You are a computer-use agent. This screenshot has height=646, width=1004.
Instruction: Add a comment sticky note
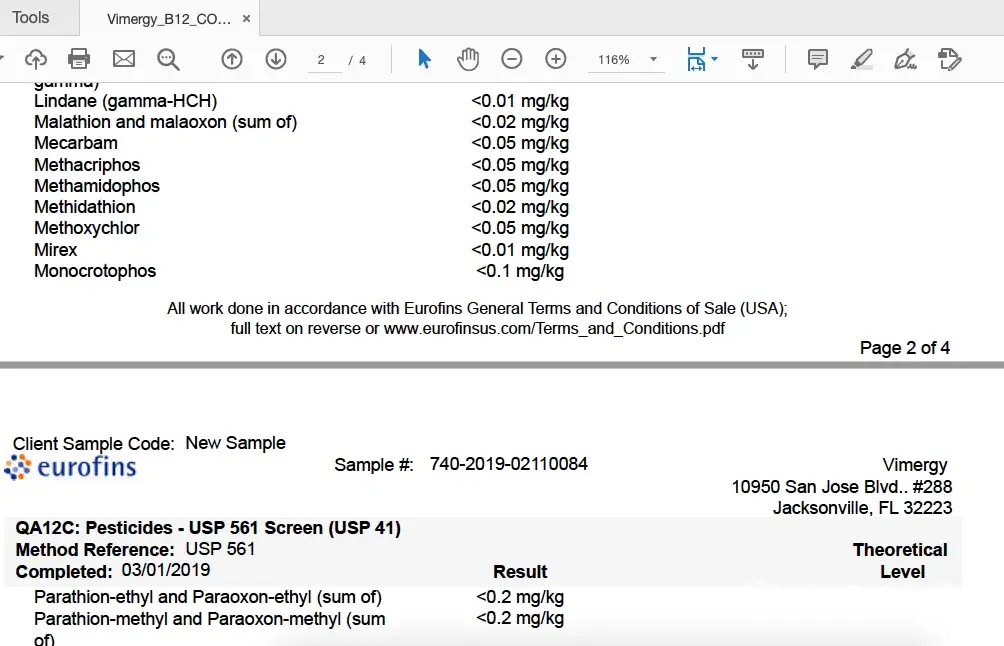(x=818, y=59)
